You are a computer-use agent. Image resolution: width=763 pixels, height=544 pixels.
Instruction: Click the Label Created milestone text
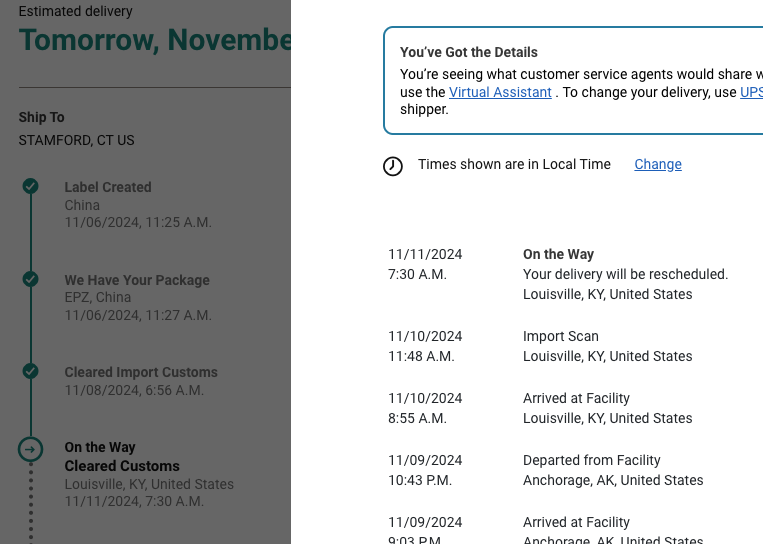pyautogui.click(x=108, y=187)
